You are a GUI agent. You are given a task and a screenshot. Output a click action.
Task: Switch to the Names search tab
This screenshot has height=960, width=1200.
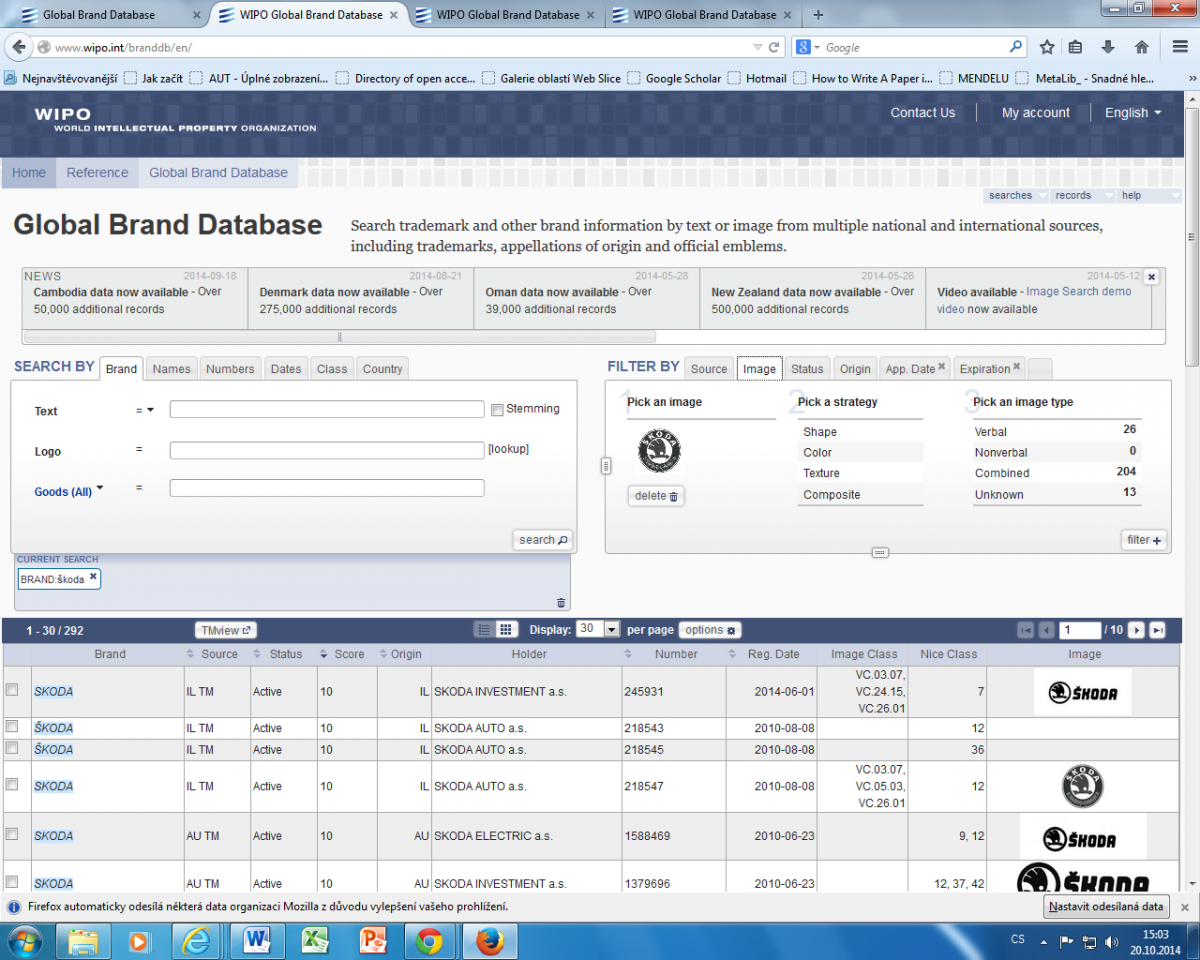171,369
